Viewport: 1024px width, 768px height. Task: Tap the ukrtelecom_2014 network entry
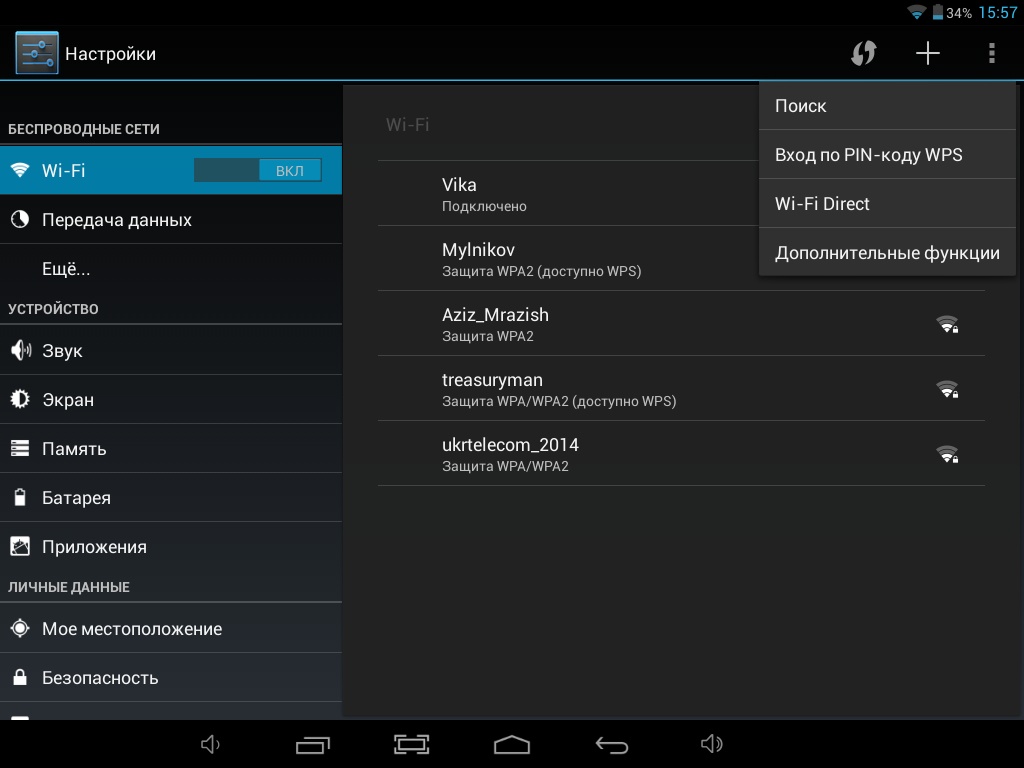(680, 453)
